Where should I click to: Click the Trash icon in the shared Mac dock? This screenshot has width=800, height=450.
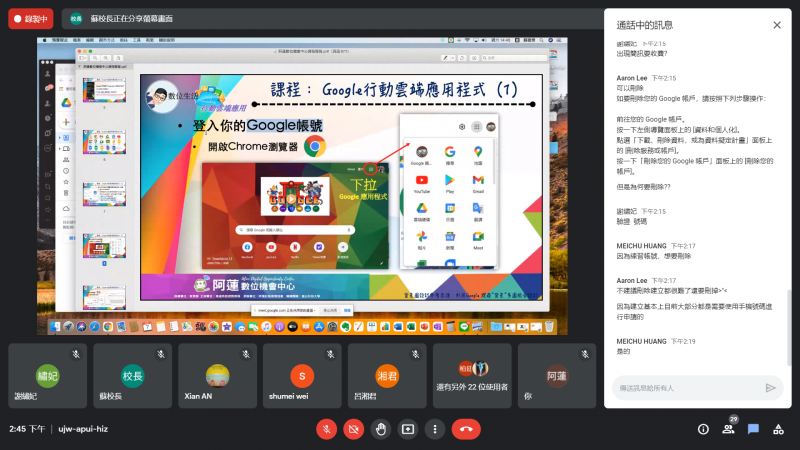549,327
